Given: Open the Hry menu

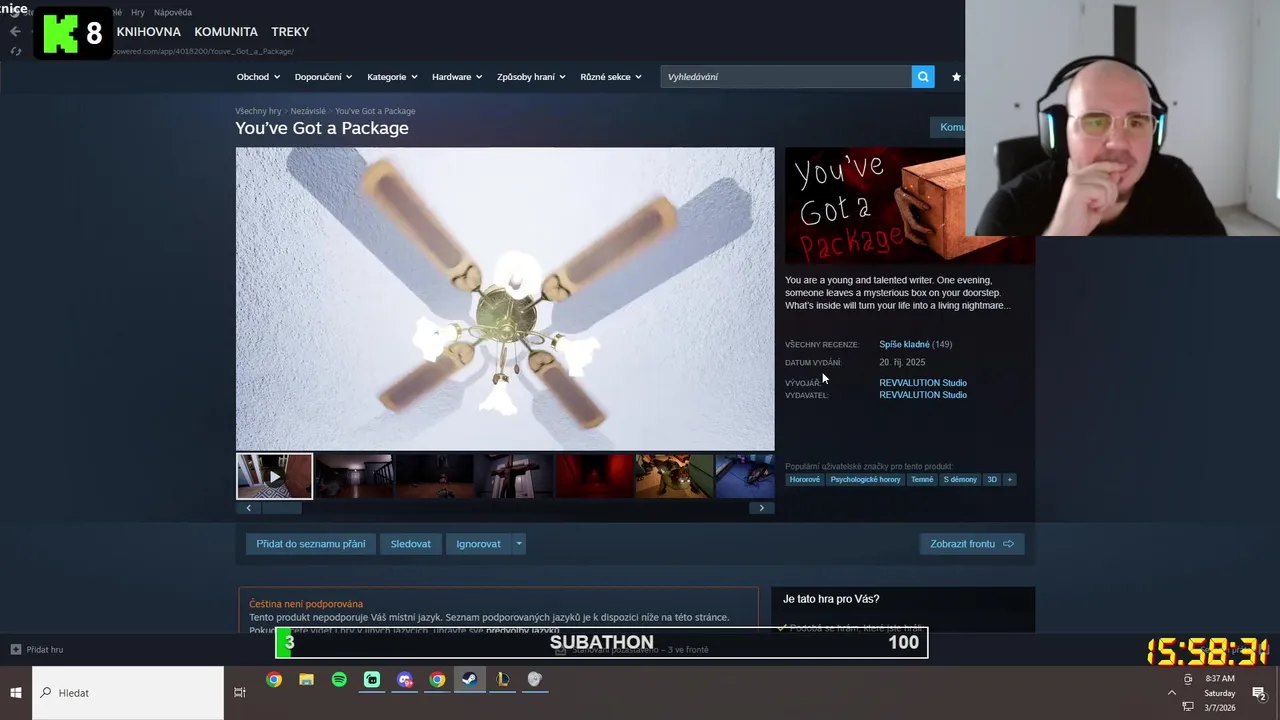Looking at the screenshot, I should click(x=138, y=13).
